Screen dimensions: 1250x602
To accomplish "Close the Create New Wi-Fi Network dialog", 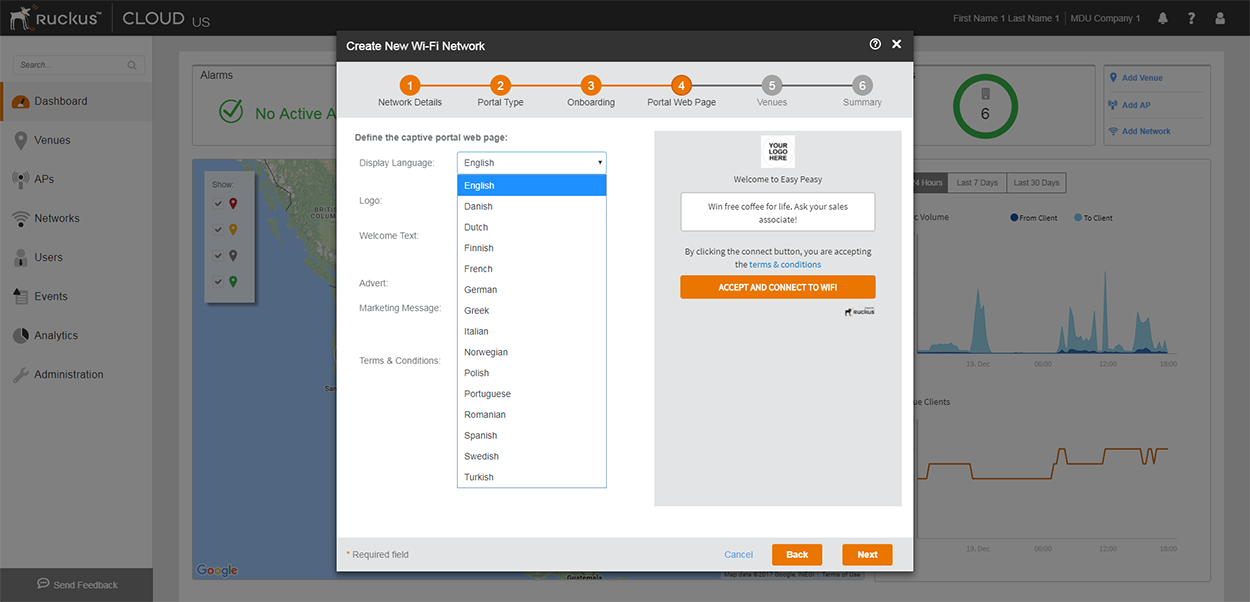I will (896, 45).
